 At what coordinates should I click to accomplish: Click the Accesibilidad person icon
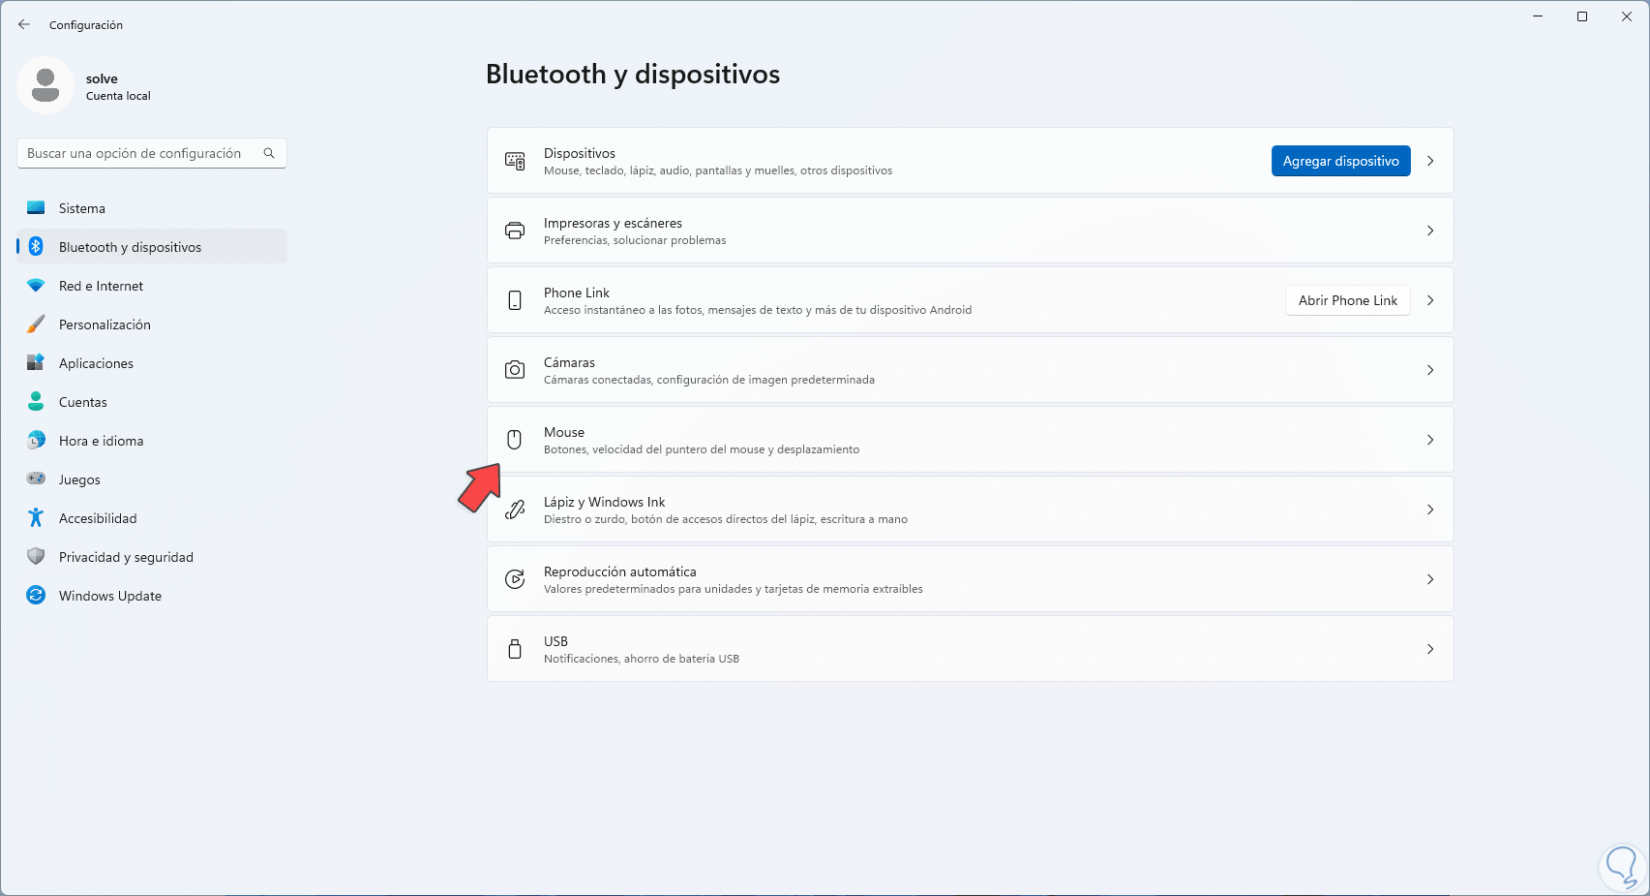click(x=36, y=518)
